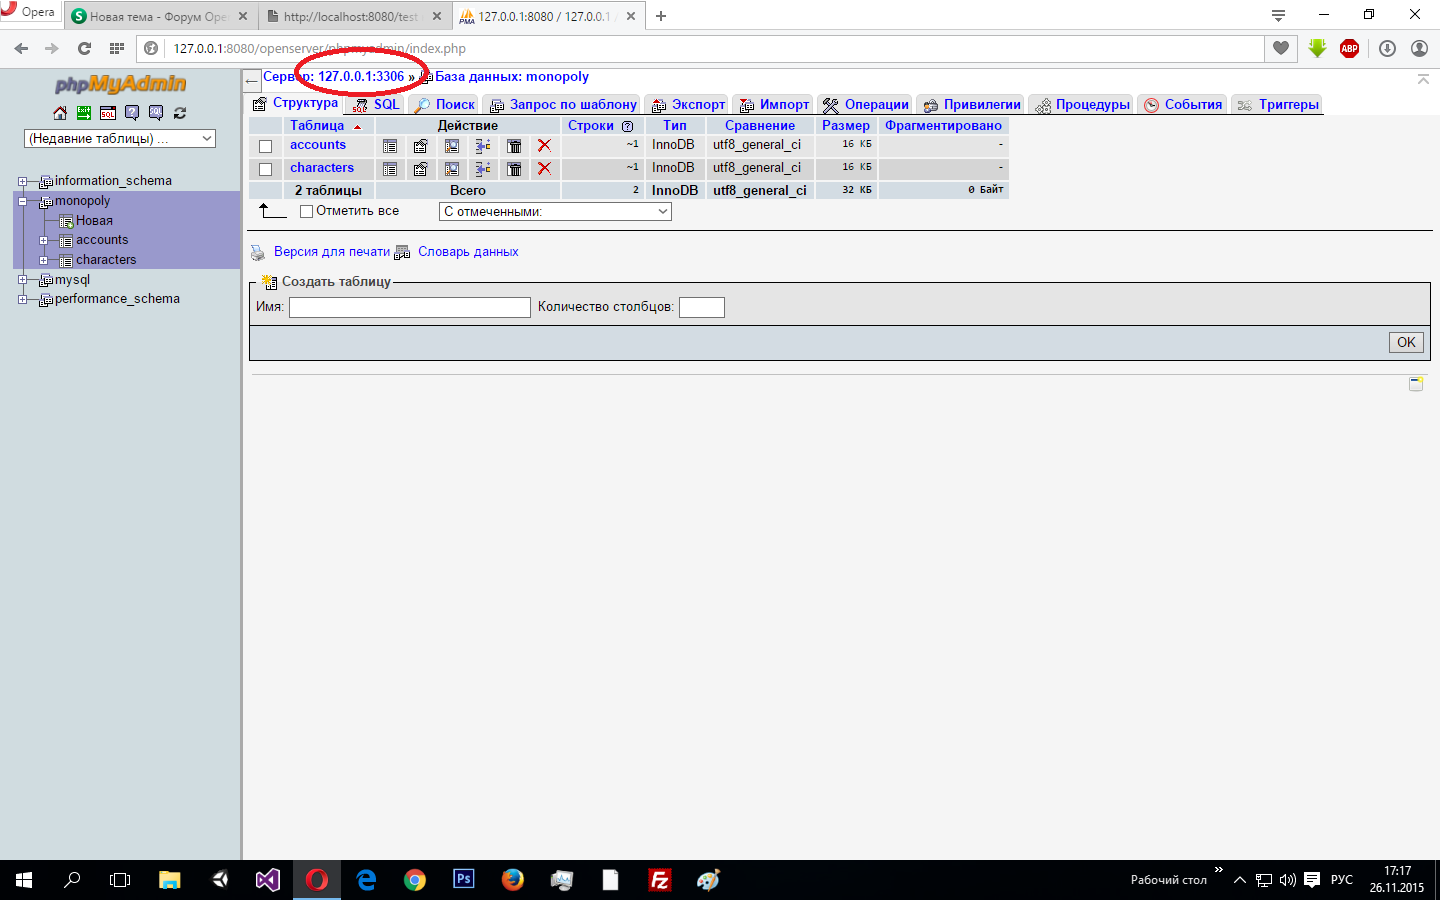Screen dimensions: 1440x900
Task: Switch to the Экспорт tab
Action: 697,105
